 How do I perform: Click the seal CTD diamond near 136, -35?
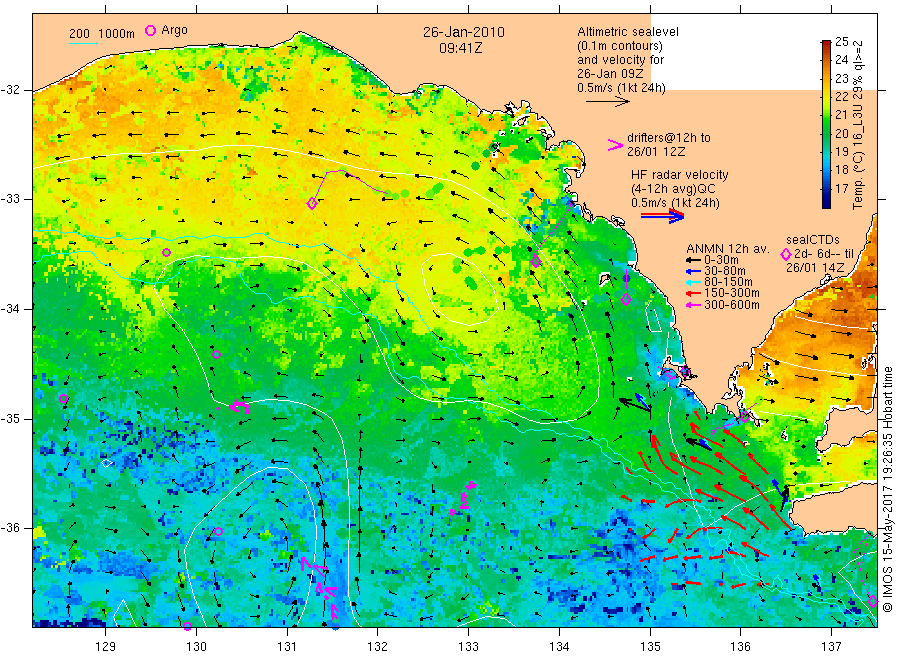[745, 417]
